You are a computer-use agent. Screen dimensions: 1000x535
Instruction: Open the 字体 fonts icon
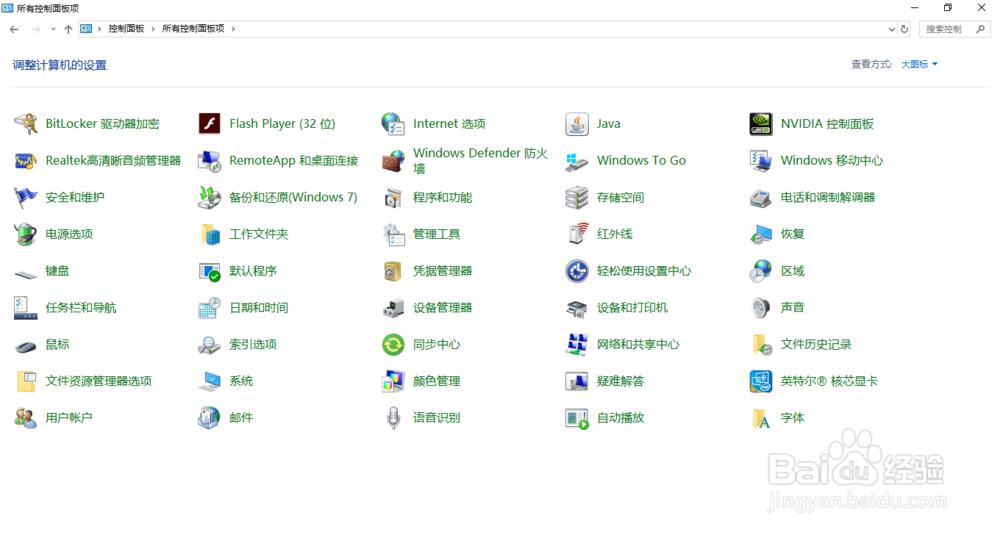click(x=760, y=418)
